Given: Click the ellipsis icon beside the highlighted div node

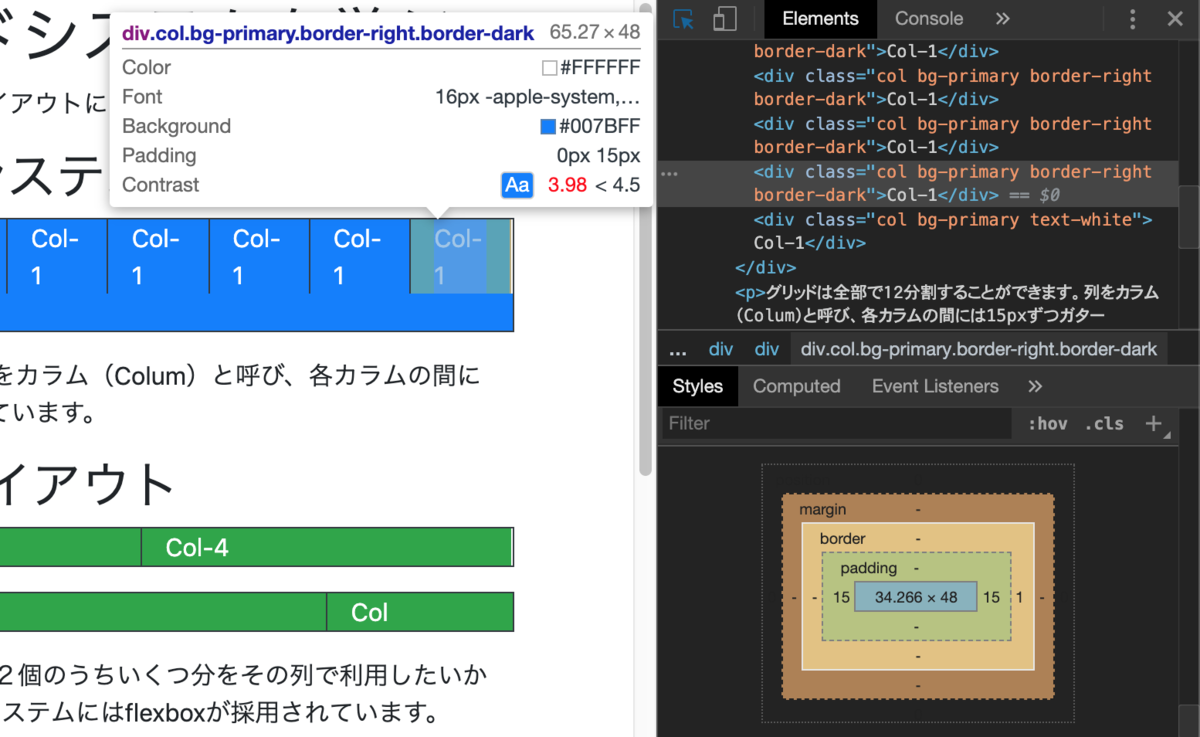Looking at the screenshot, I should (669, 172).
